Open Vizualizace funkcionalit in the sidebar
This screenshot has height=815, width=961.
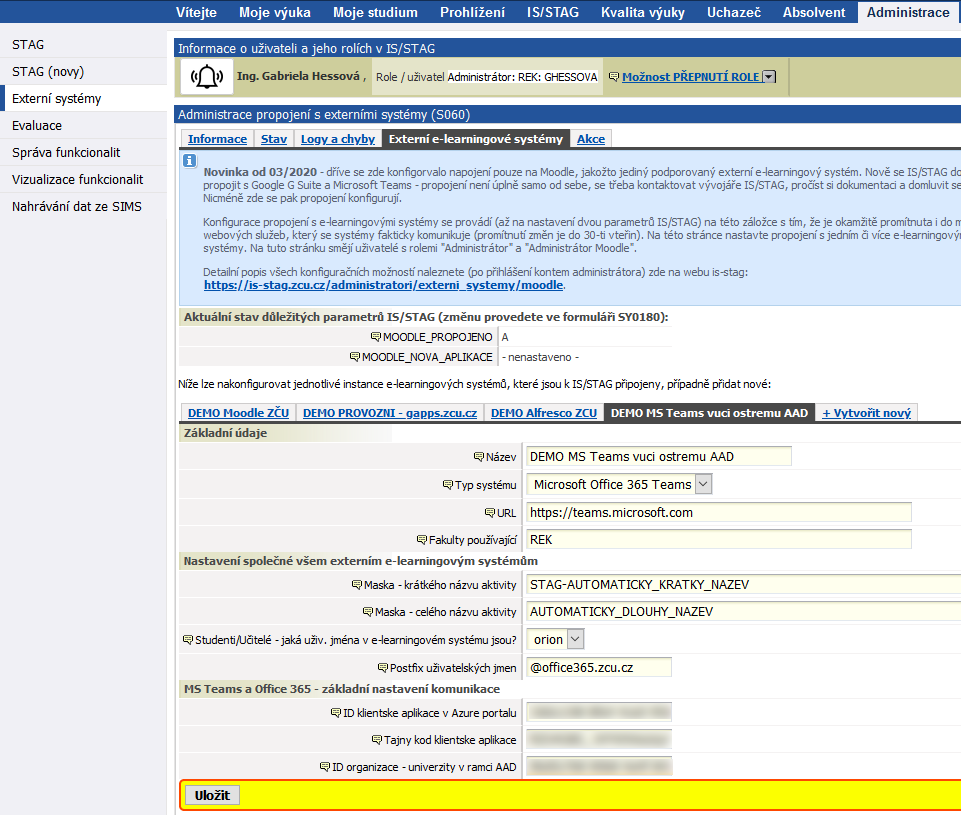83,180
